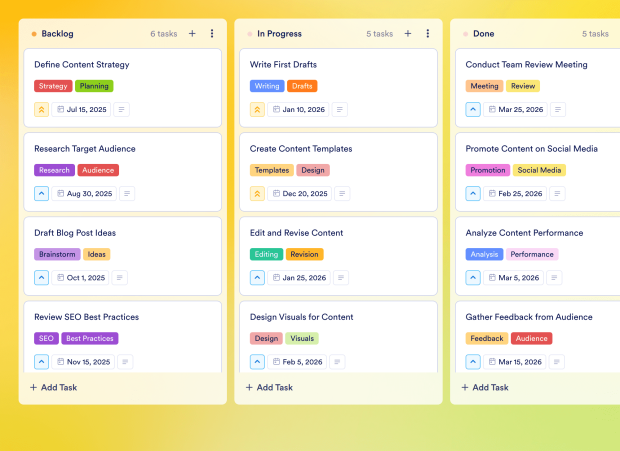Open the three-dot menu for In Progress column
This screenshot has height=451, width=620.
click(x=428, y=34)
